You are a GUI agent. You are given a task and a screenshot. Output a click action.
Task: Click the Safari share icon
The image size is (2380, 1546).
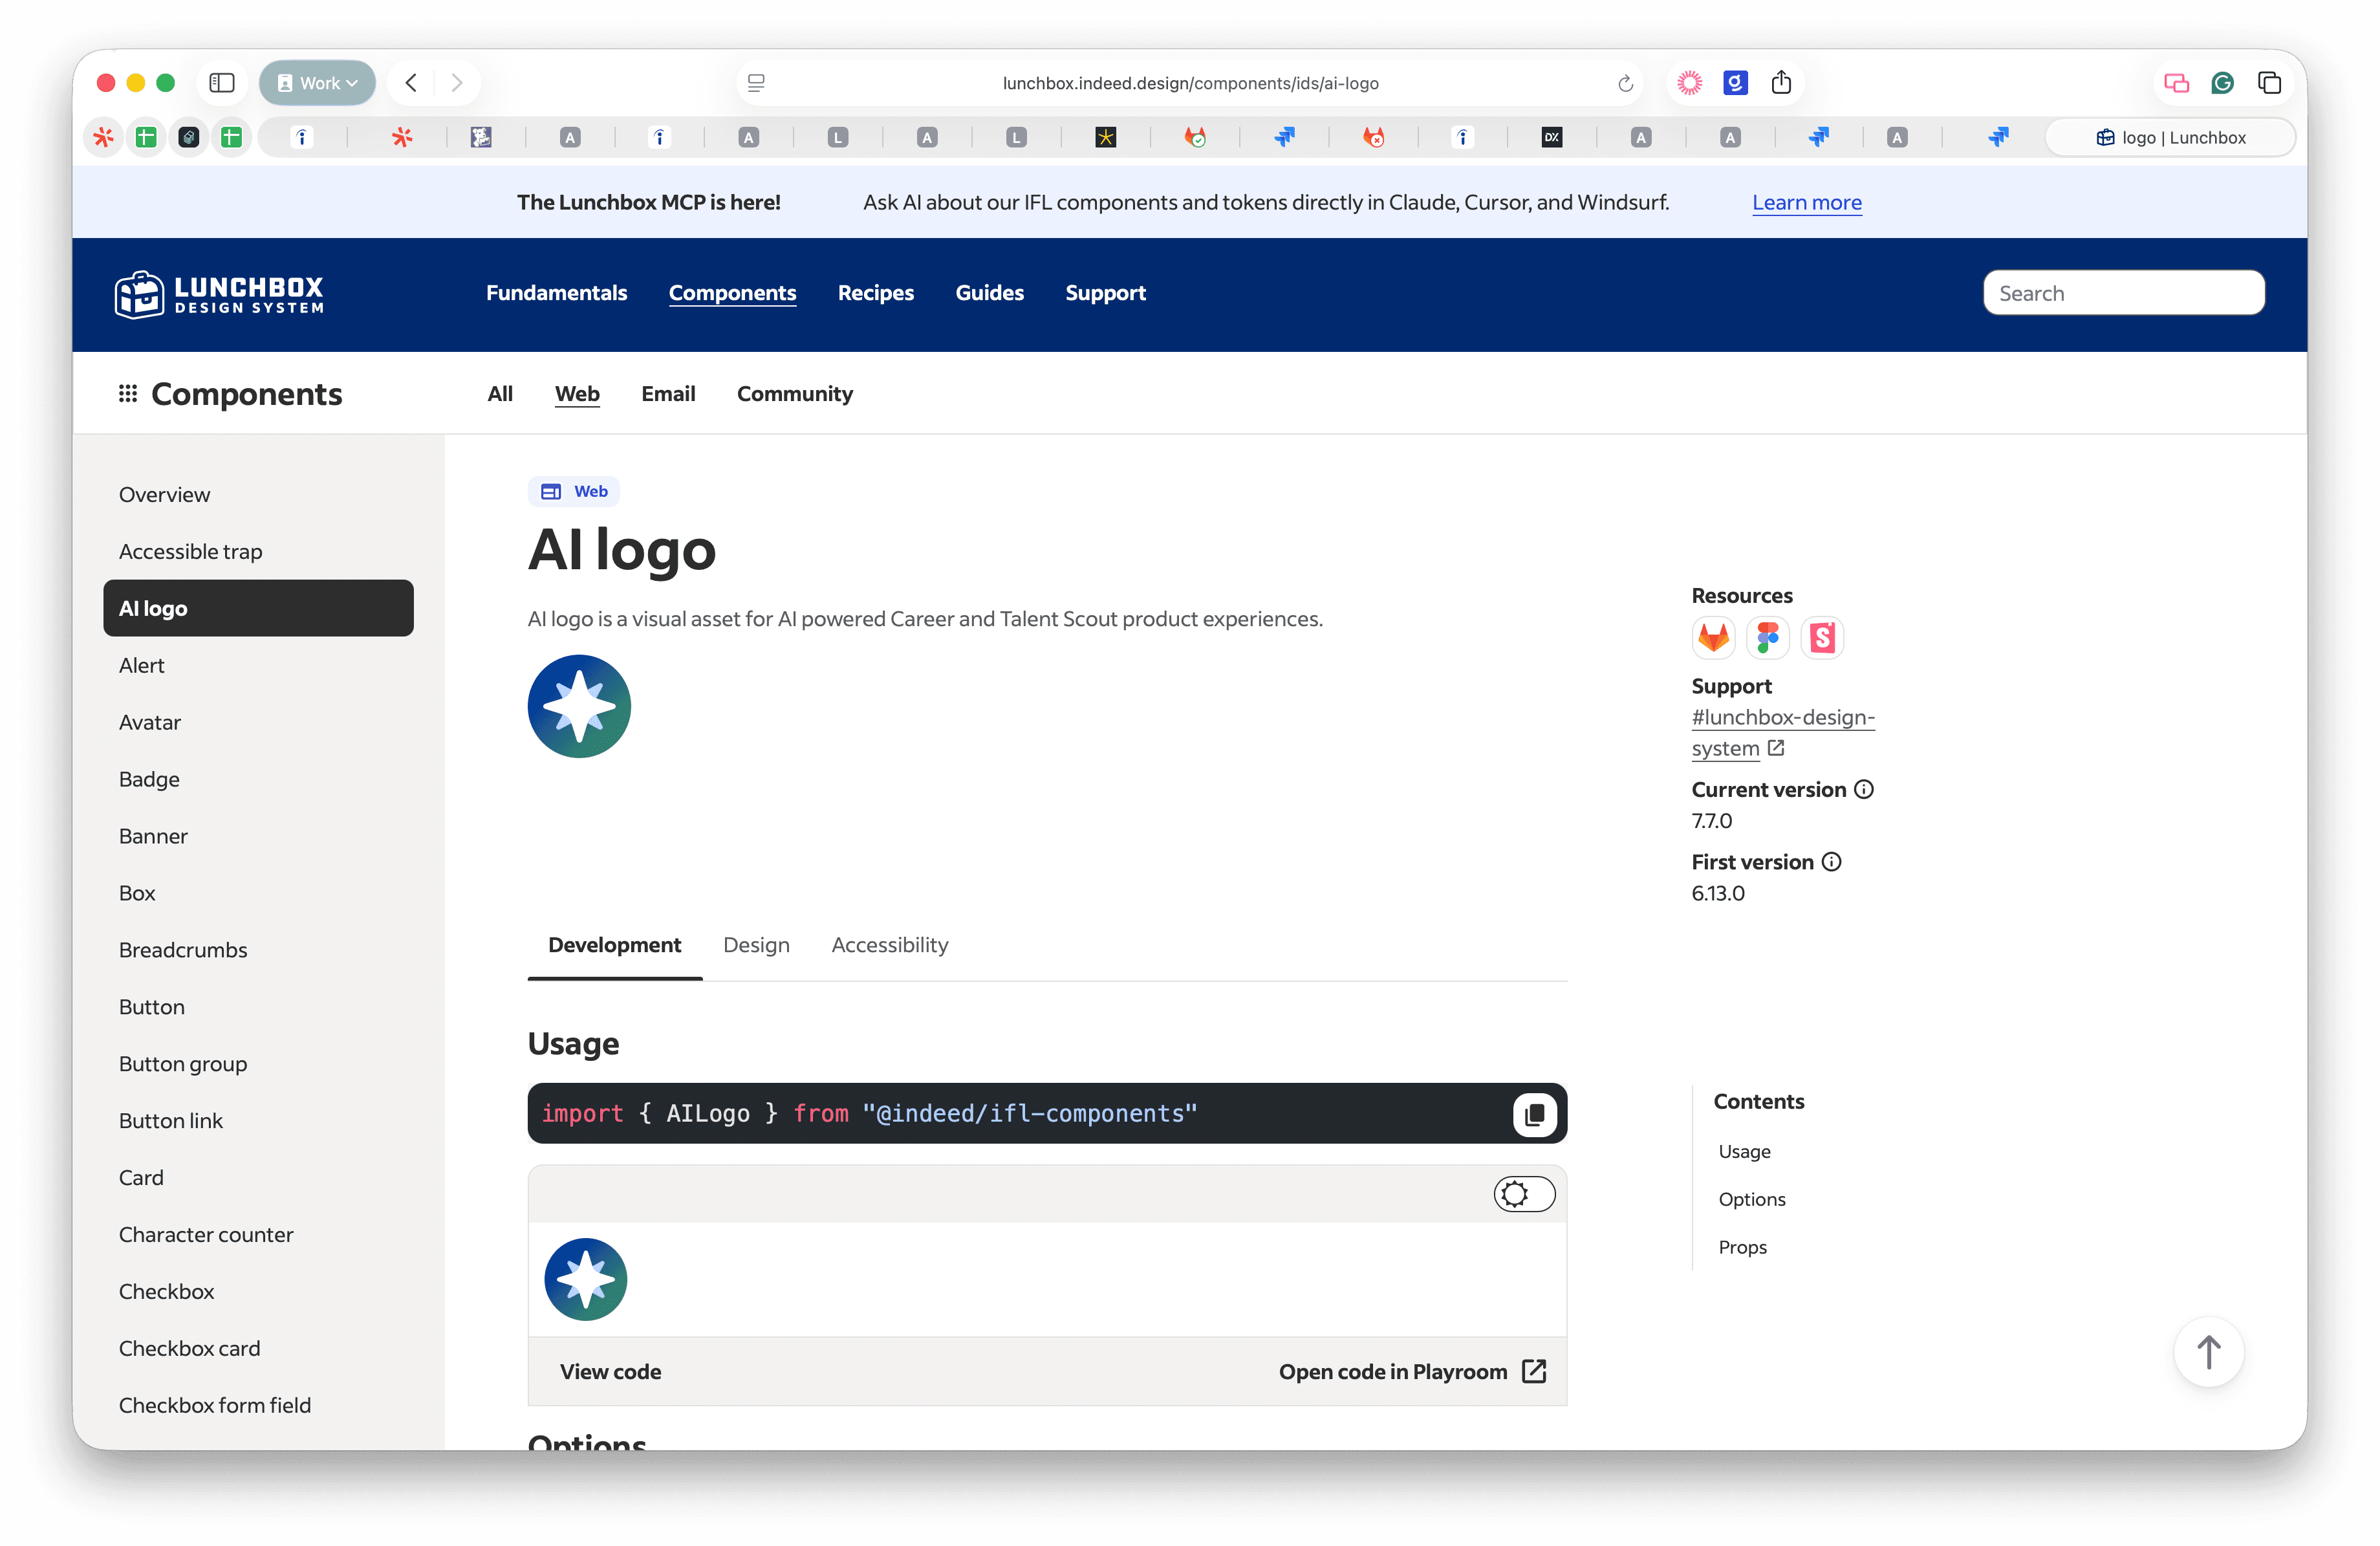(1781, 83)
